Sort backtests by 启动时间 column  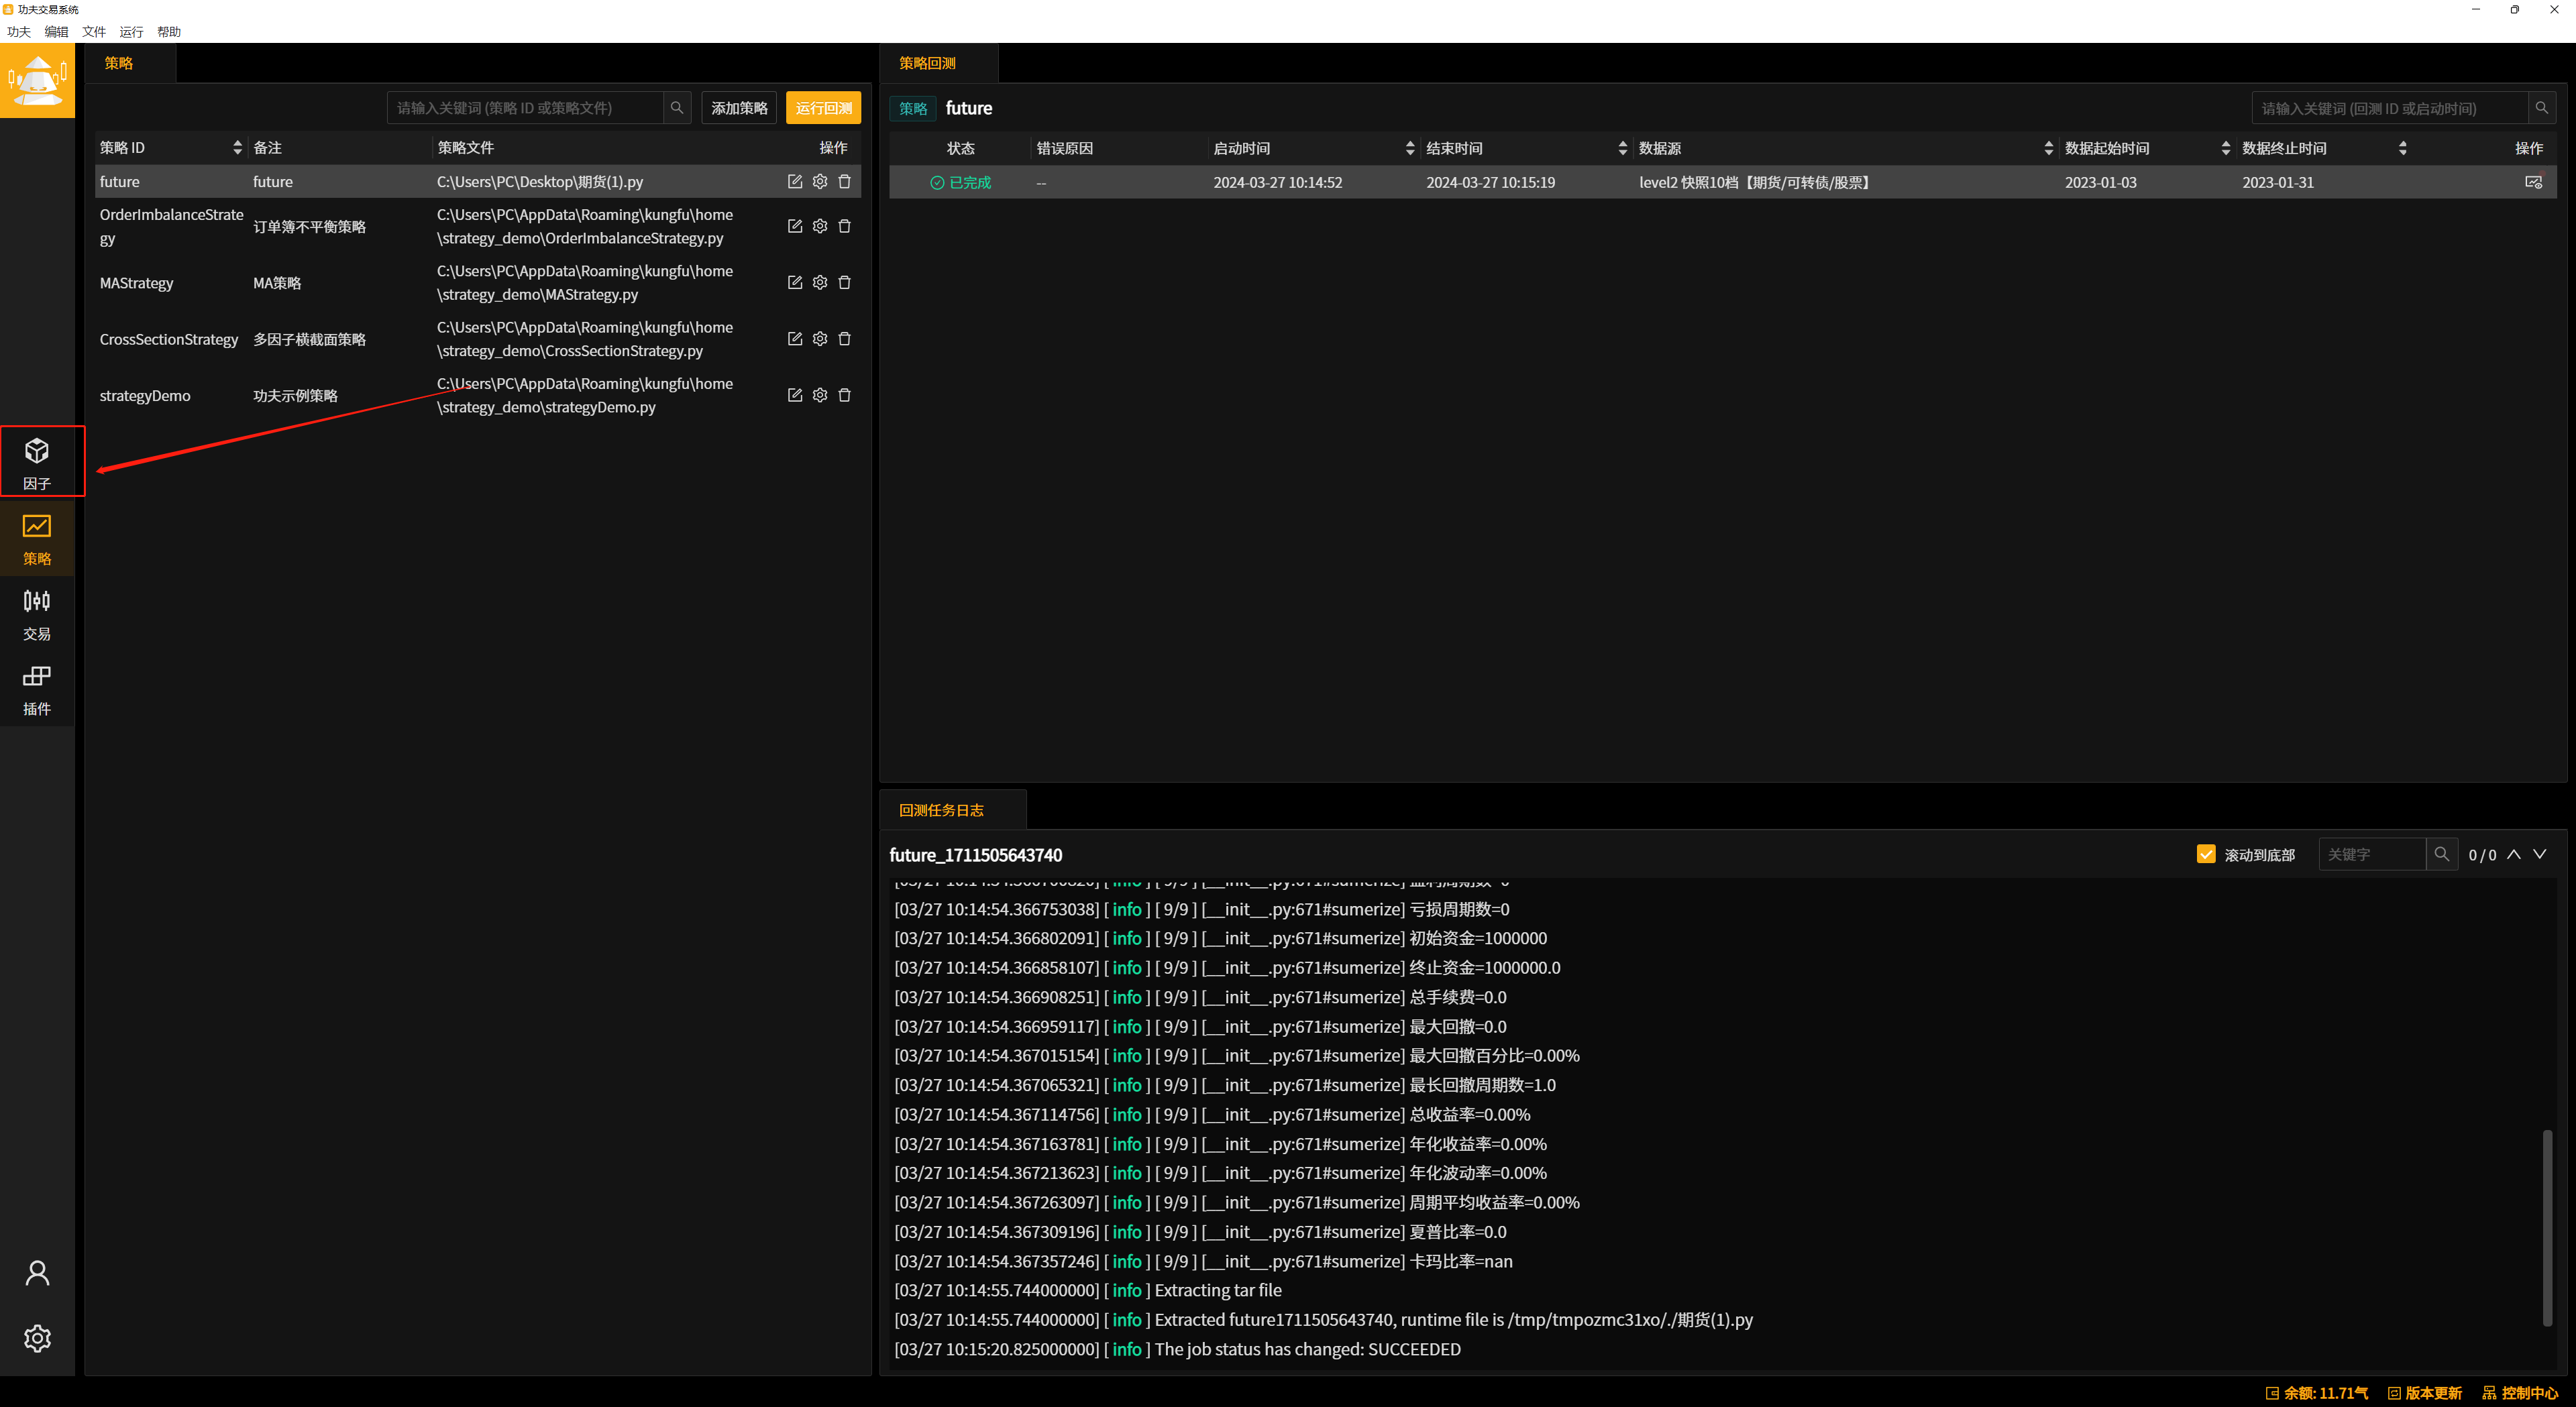(1410, 148)
